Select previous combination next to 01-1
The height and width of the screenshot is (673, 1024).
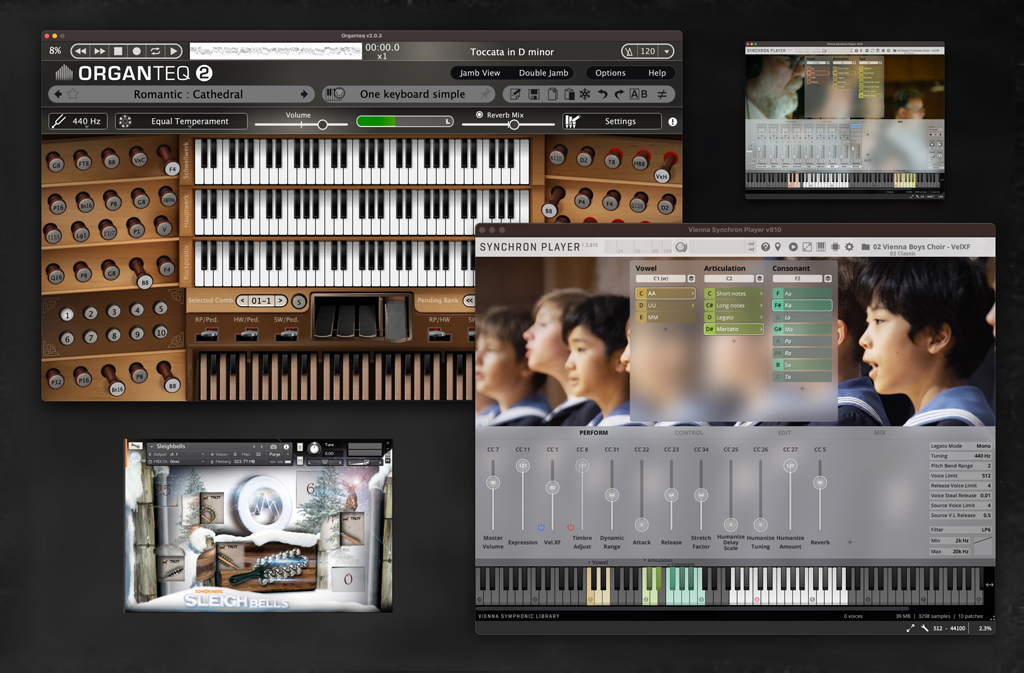242,300
